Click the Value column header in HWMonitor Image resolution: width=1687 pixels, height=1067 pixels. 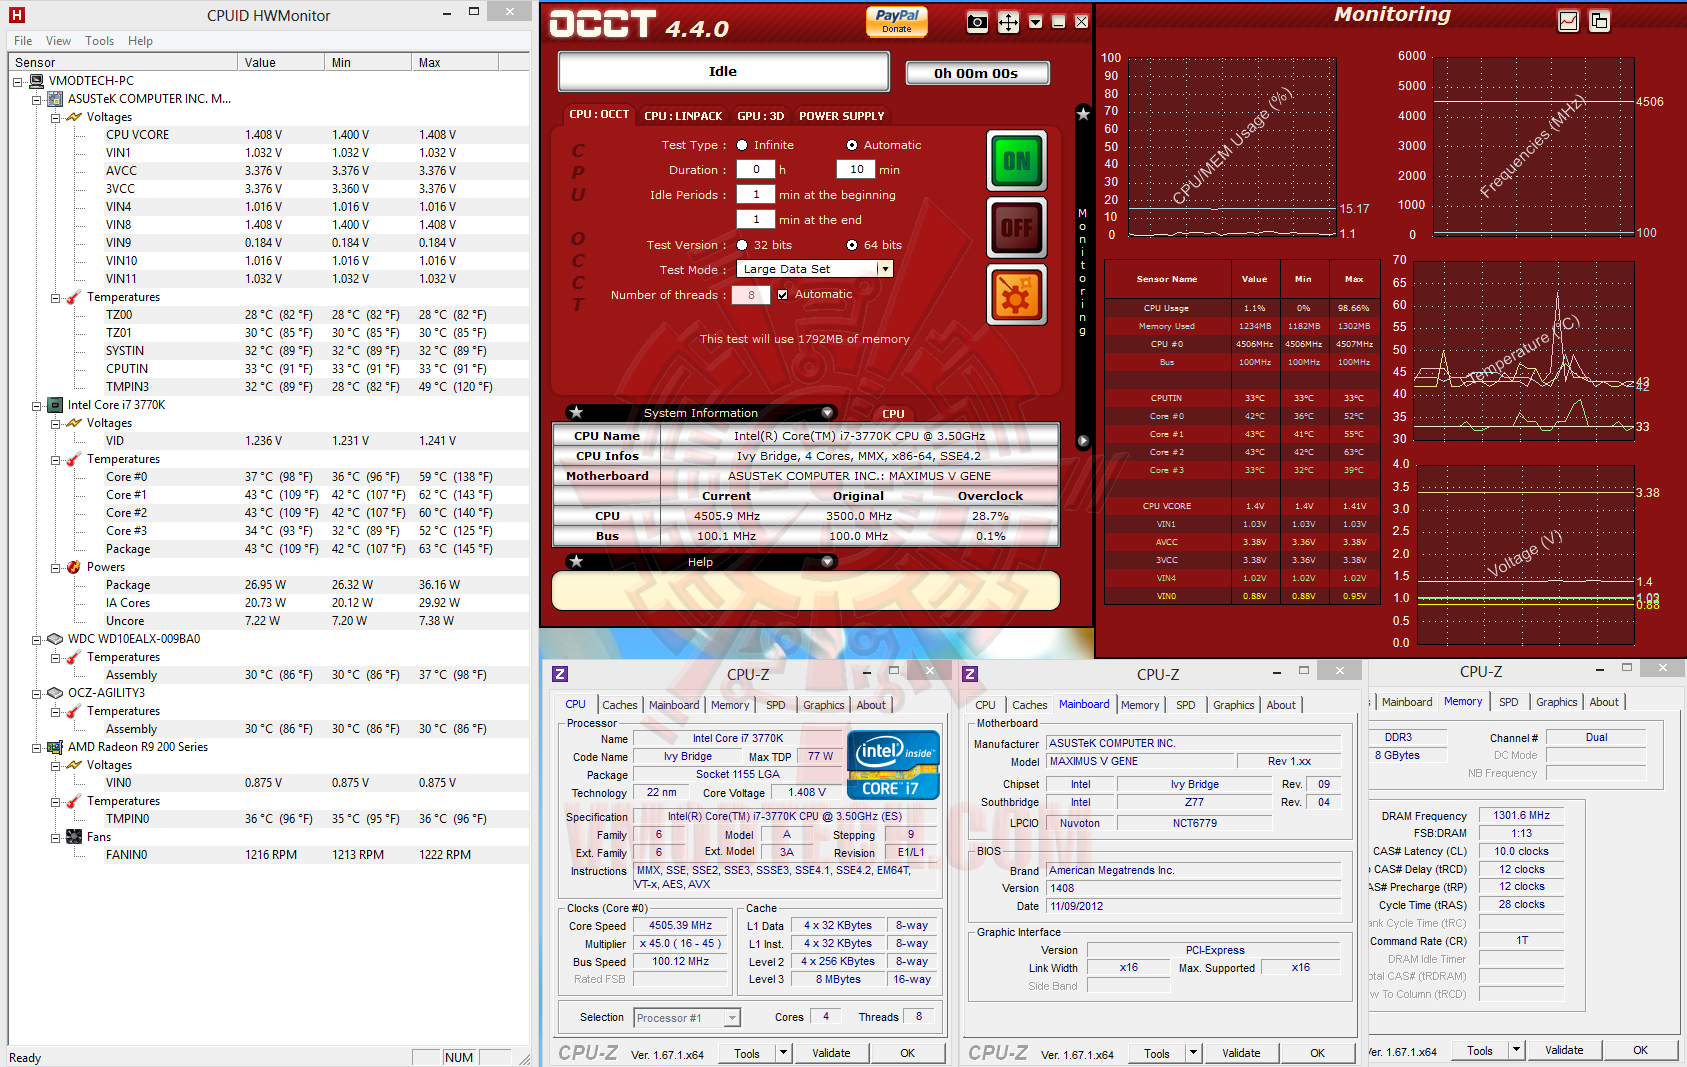[283, 62]
